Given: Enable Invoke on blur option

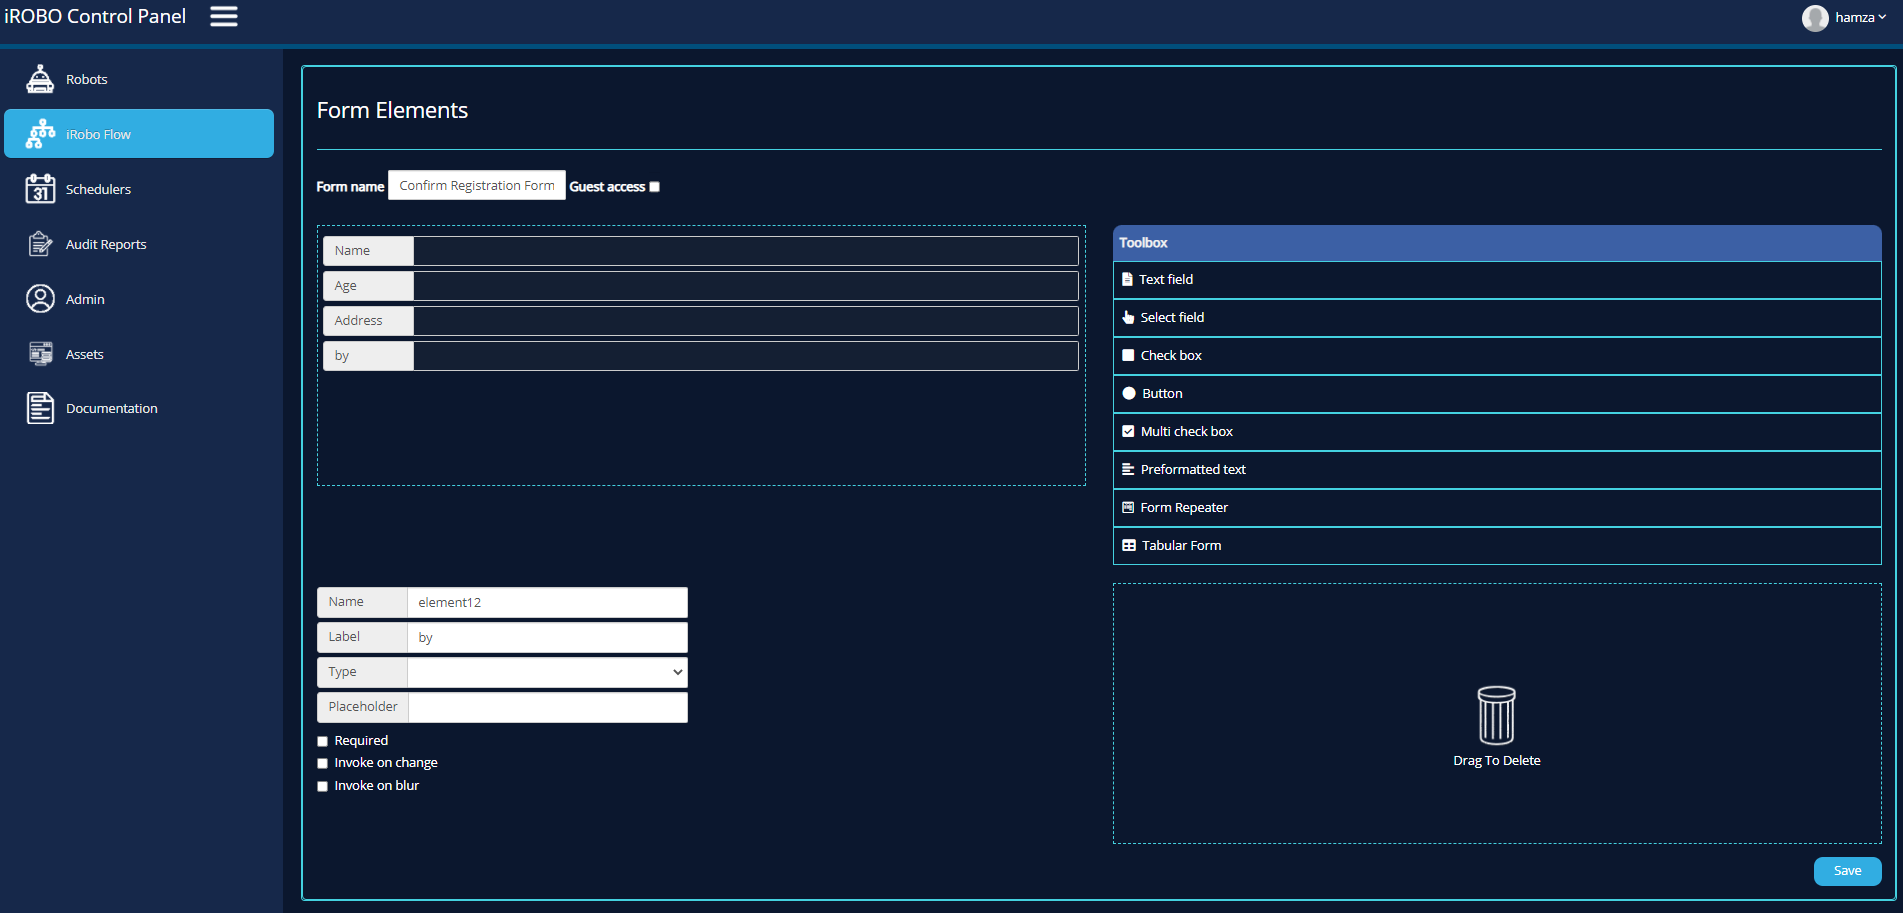Looking at the screenshot, I should (x=323, y=786).
